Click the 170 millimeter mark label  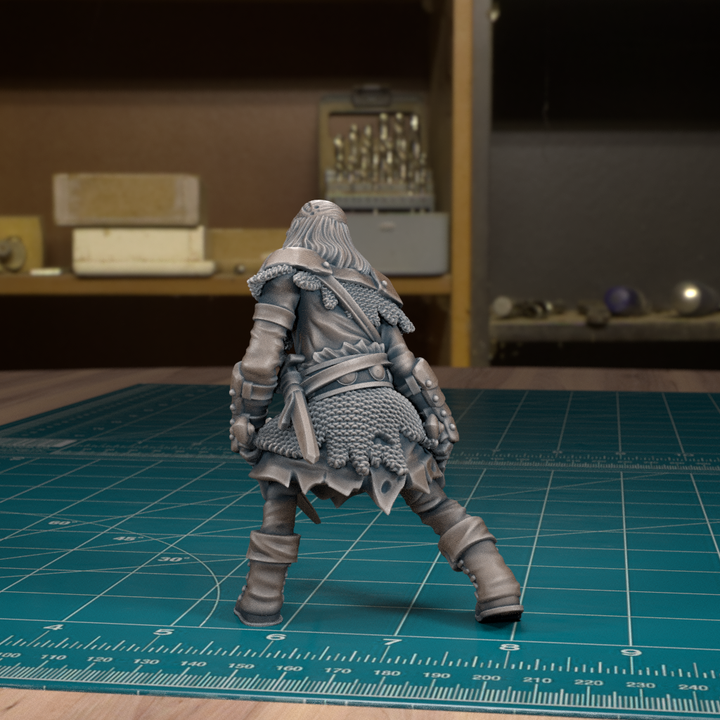(x=338, y=670)
